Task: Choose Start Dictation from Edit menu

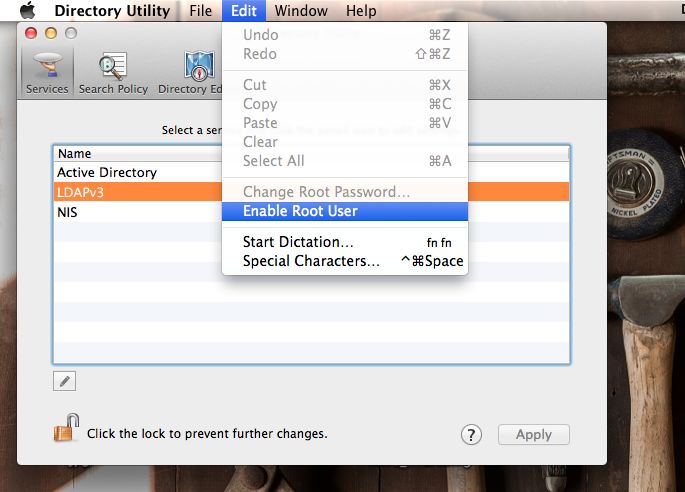Action: [x=345, y=242]
